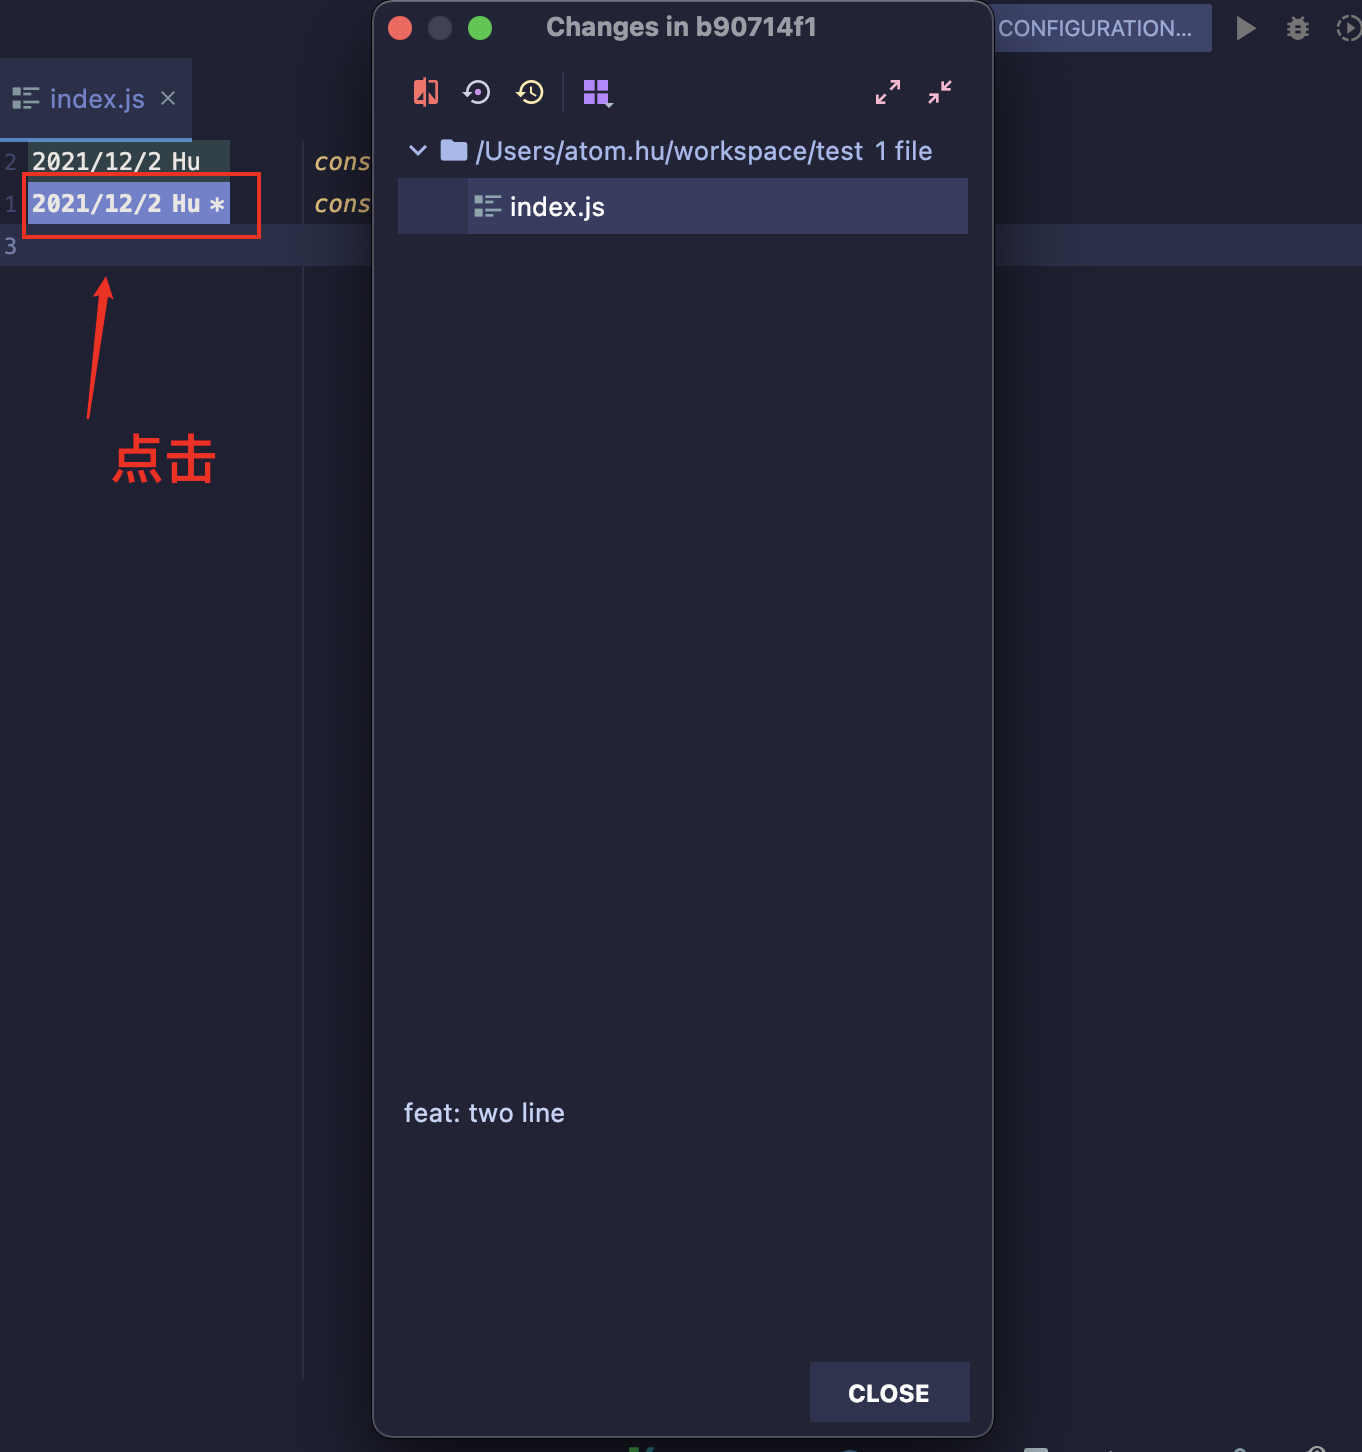Expand all nodes in the changes tree
1362x1452 pixels.
[x=888, y=92]
